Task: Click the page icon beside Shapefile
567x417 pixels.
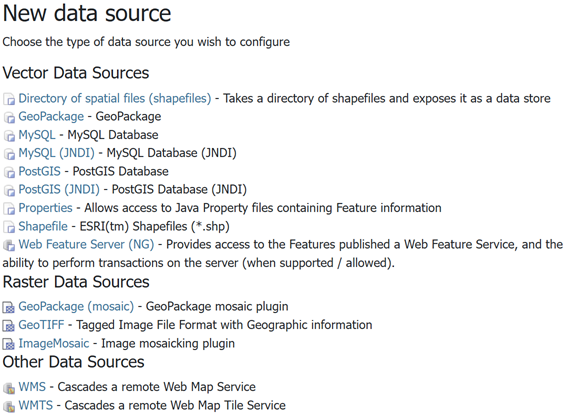Action: (x=9, y=227)
